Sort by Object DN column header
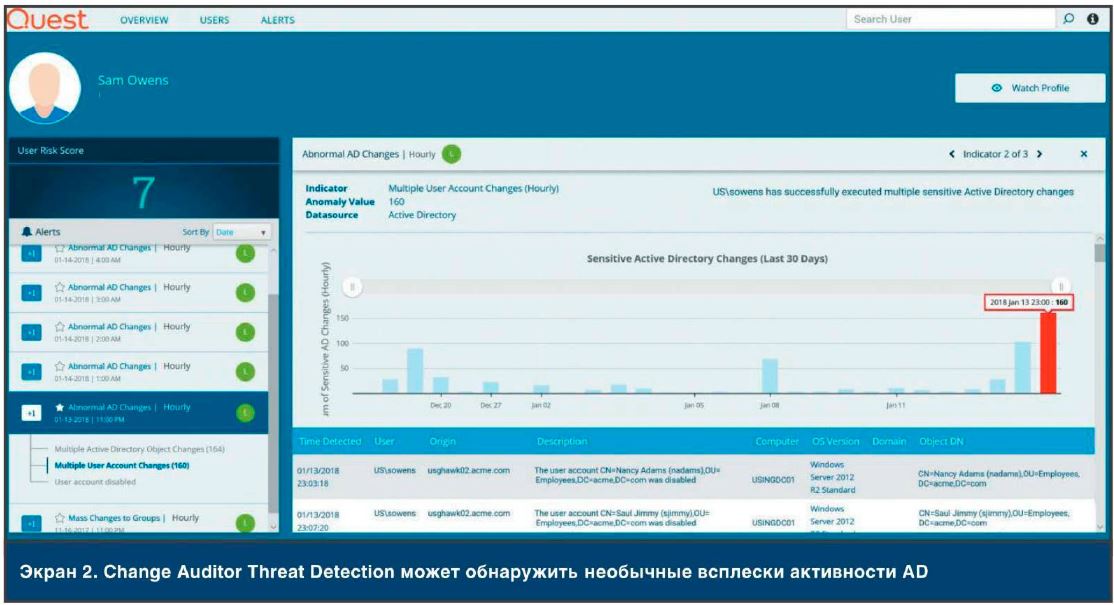The height and width of the screenshot is (605, 1114). (x=941, y=441)
